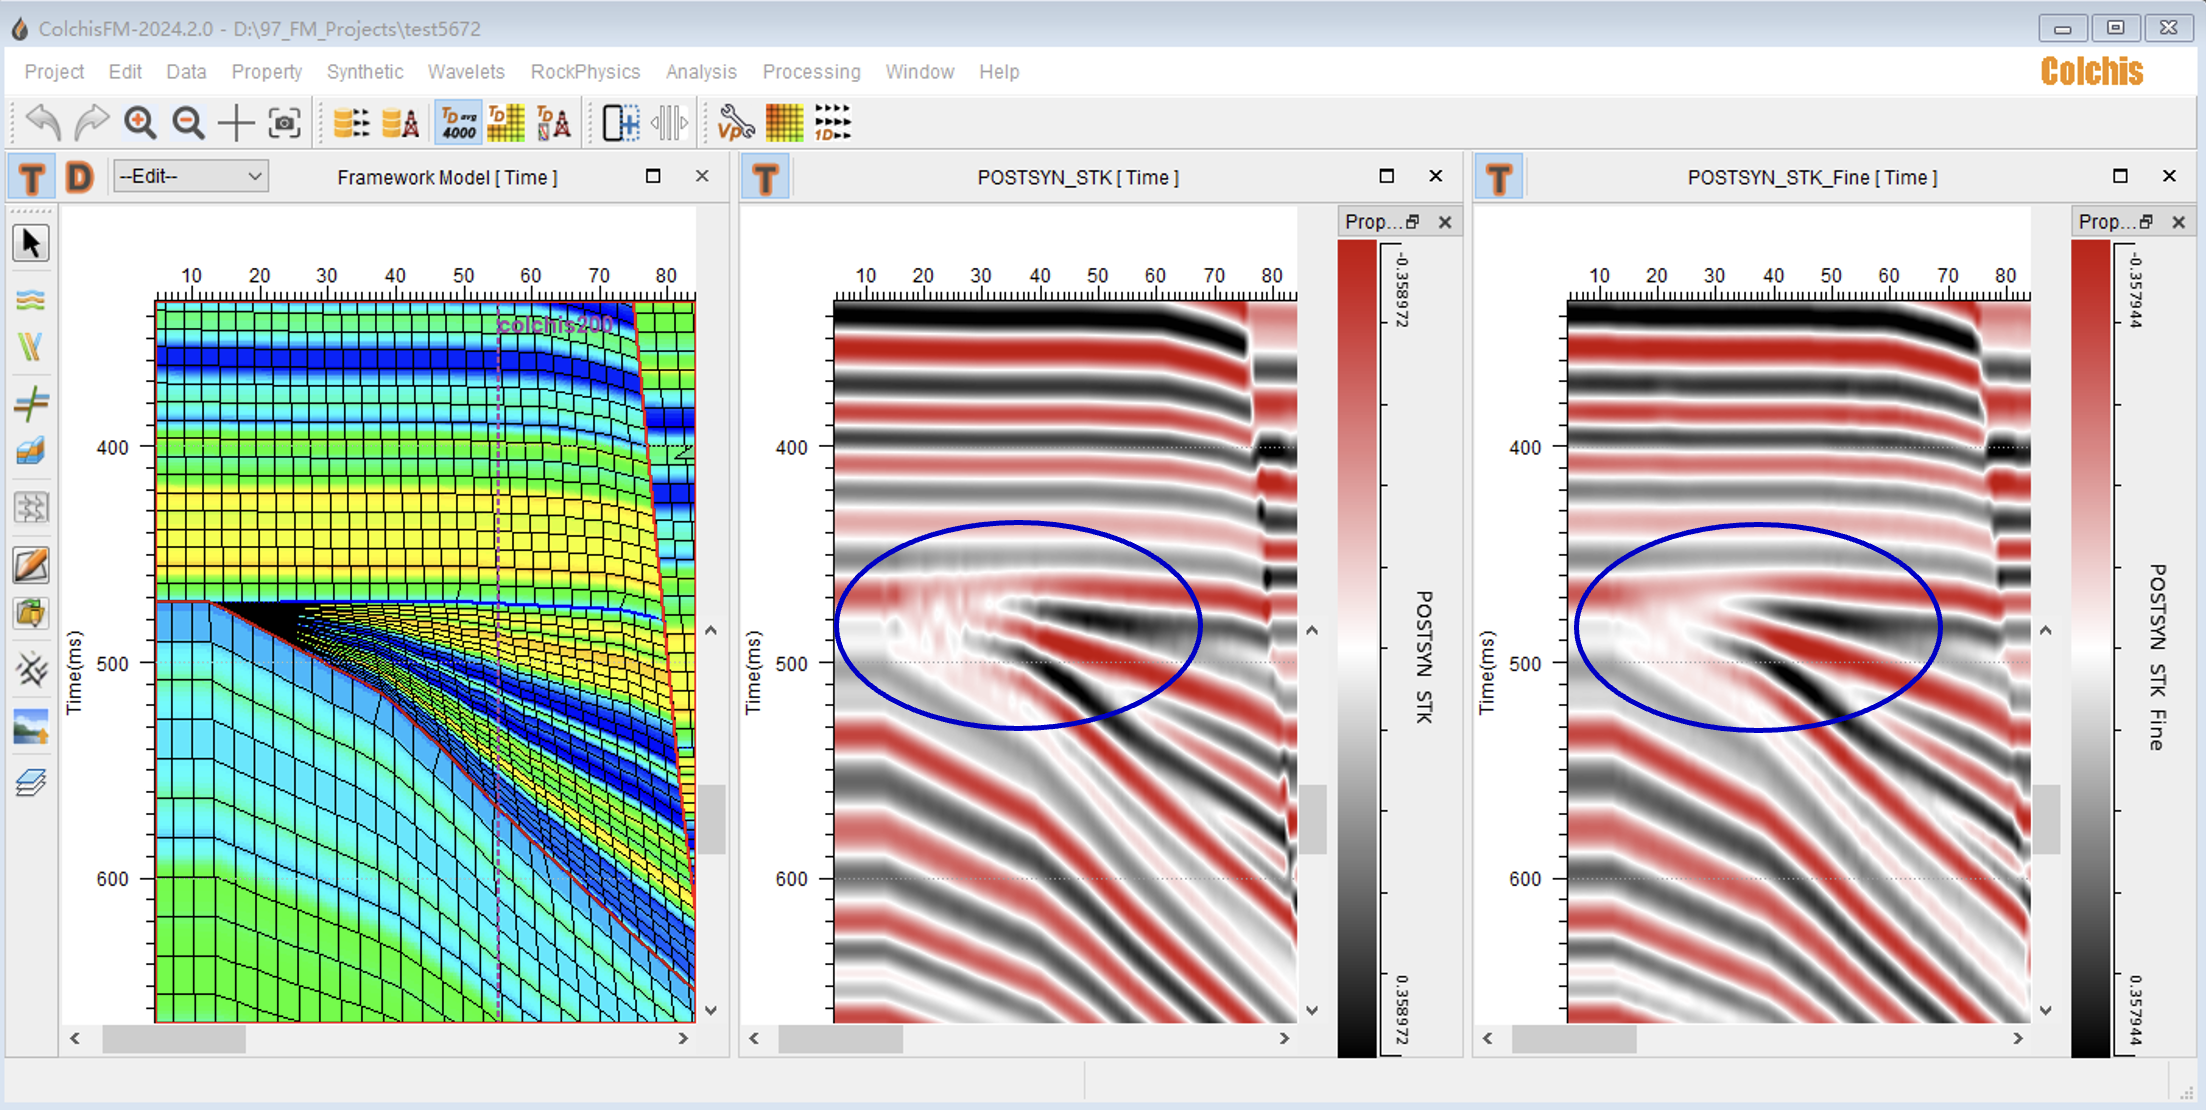Screen dimensions: 2206x1110
Task: Open the Property menu
Action: pyautogui.click(x=266, y=72)
